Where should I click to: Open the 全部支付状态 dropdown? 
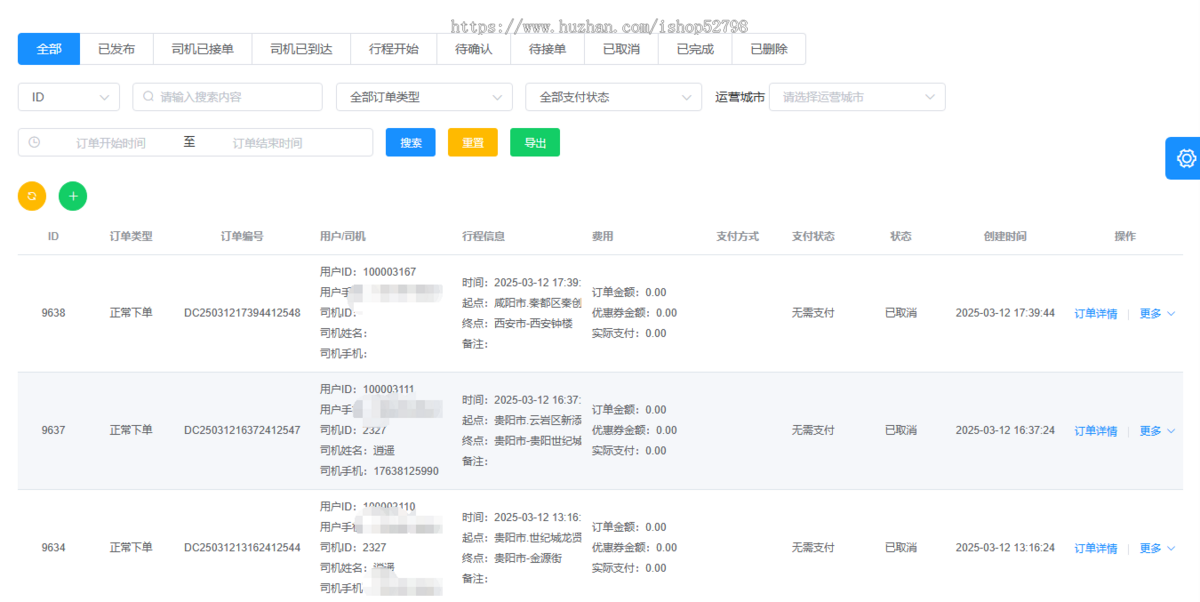pyautogui.click(x=614, y=97)
